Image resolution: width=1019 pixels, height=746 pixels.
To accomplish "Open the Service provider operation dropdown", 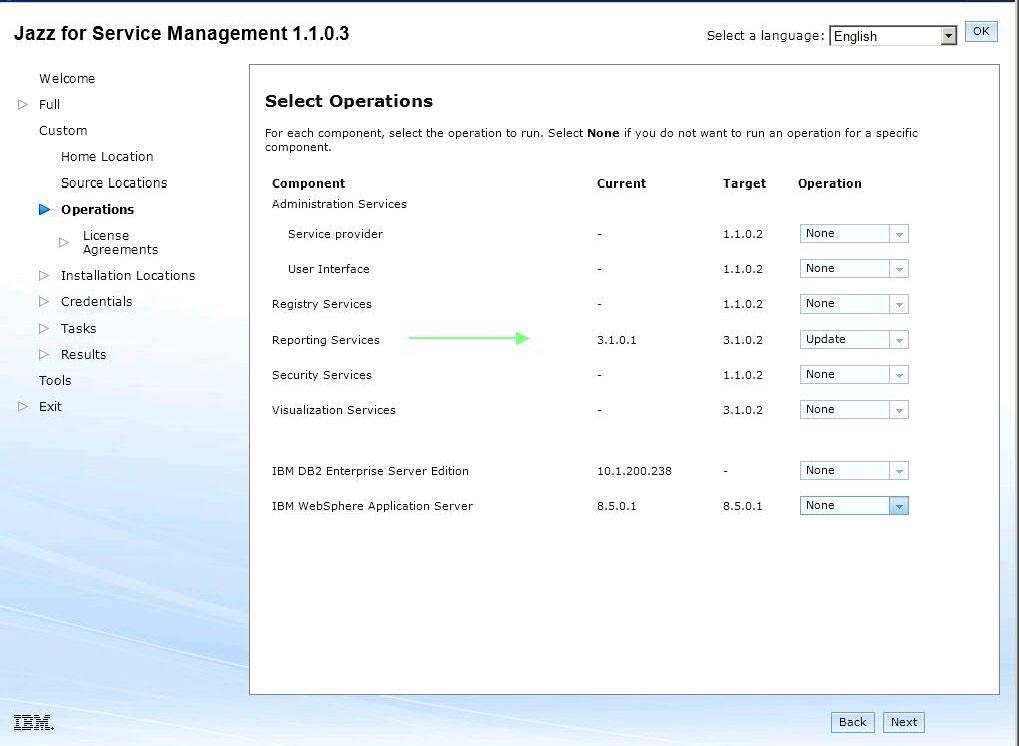I will tap(854, 233).
